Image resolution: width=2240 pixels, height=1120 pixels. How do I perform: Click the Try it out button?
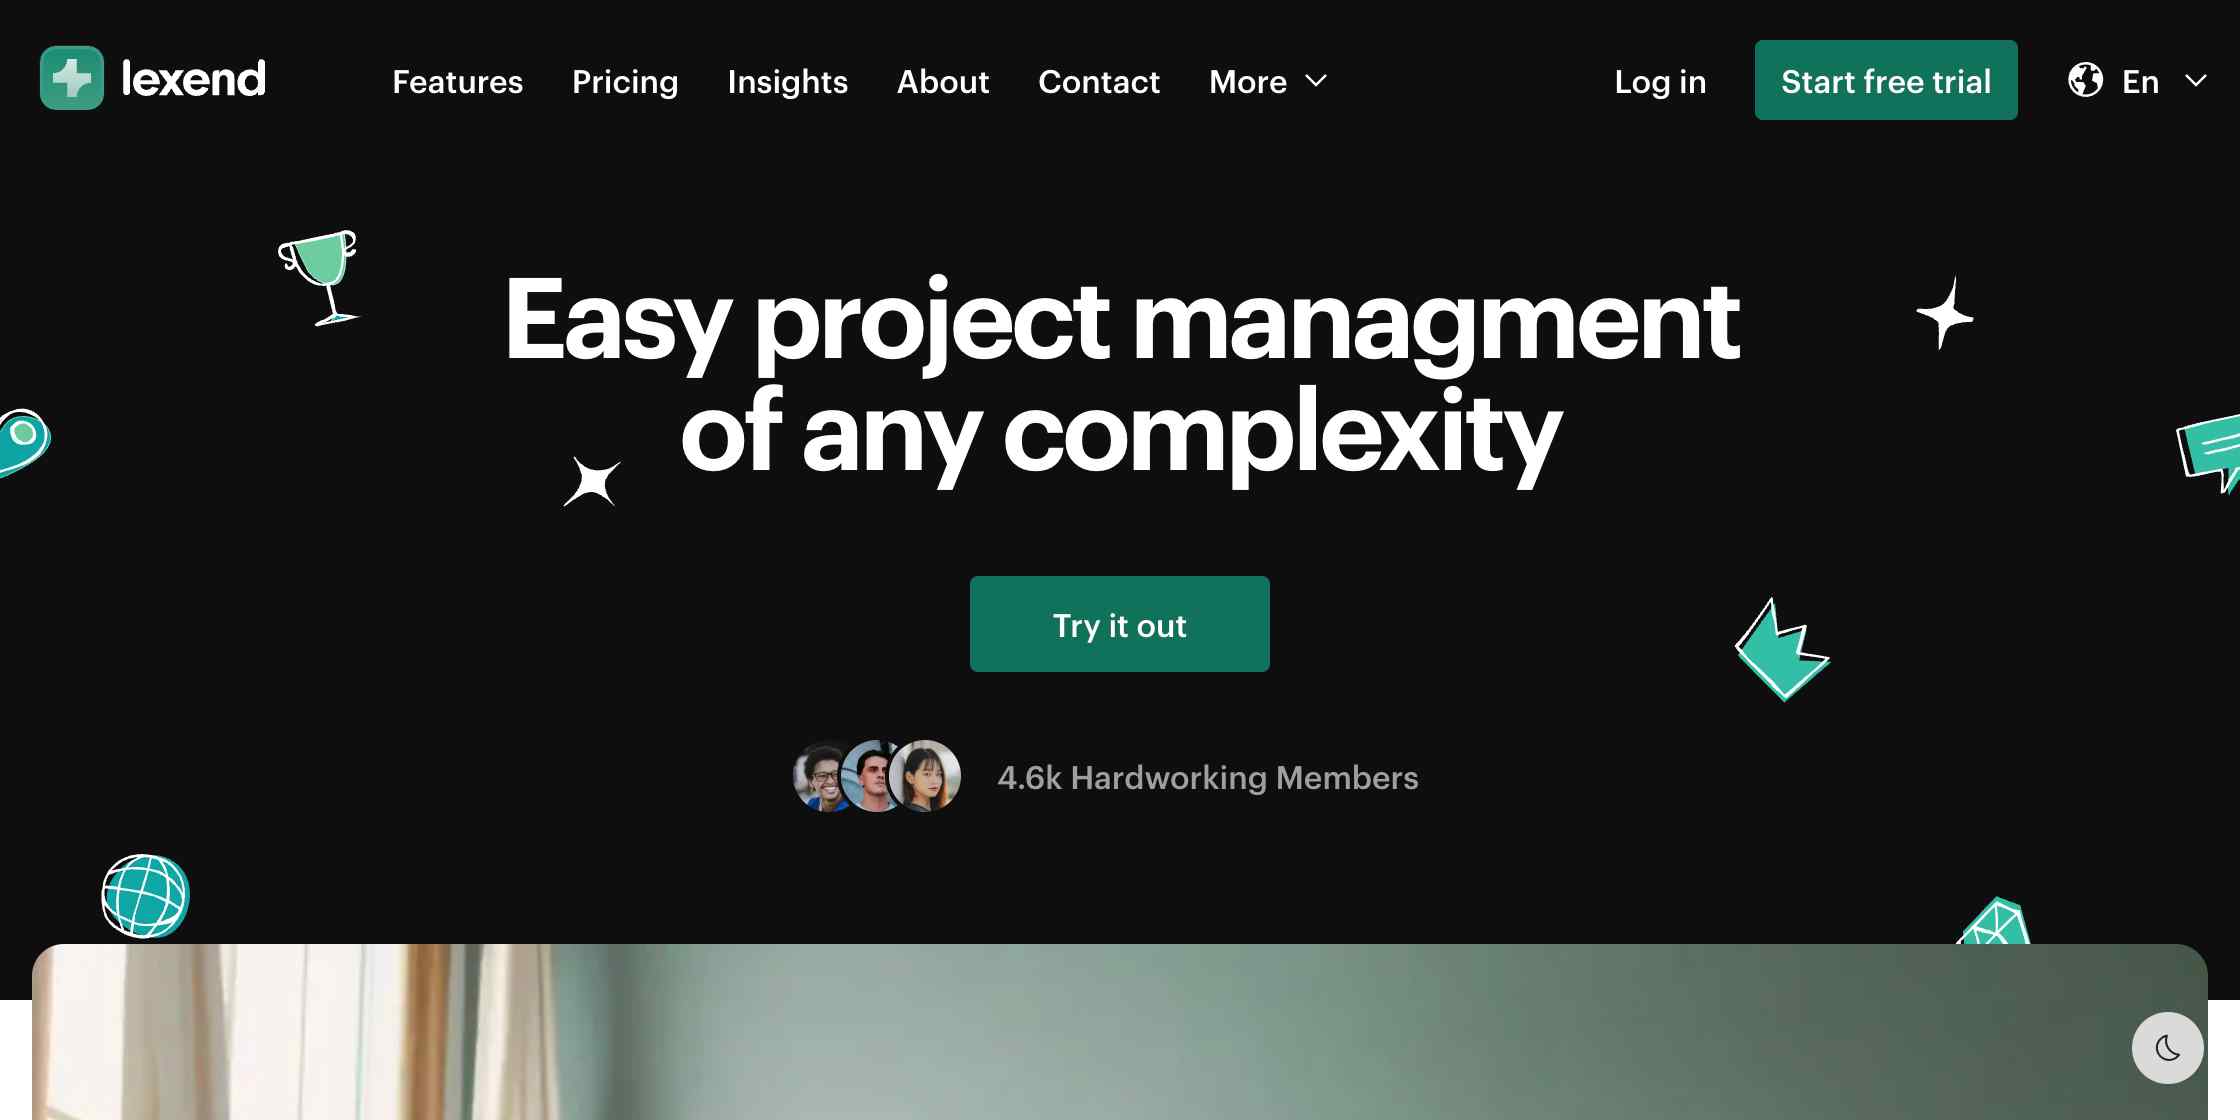tap(1120, 624)
